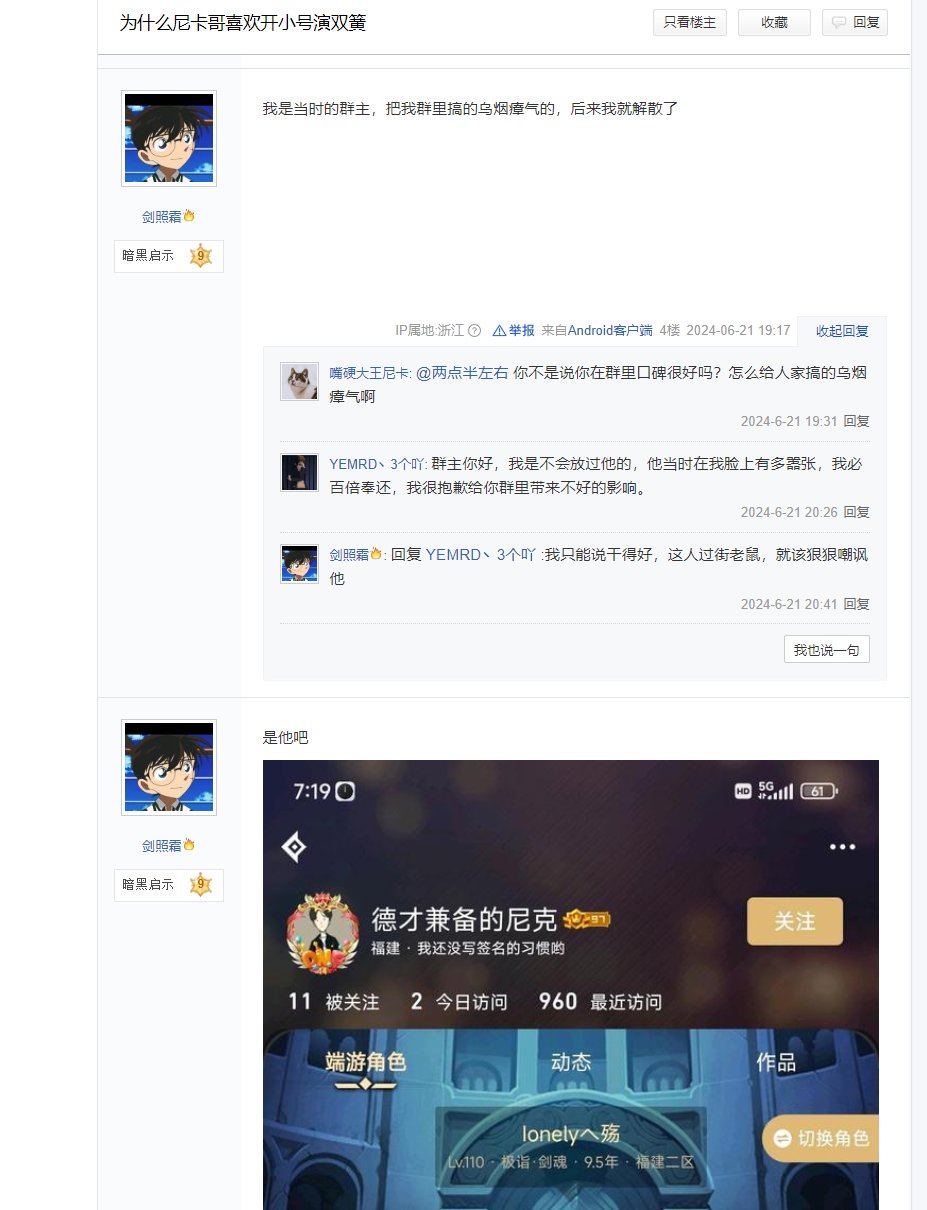Screen dimensions: 927x1210
Task: Open the Android客户端 link
Action: coord(610,331)
